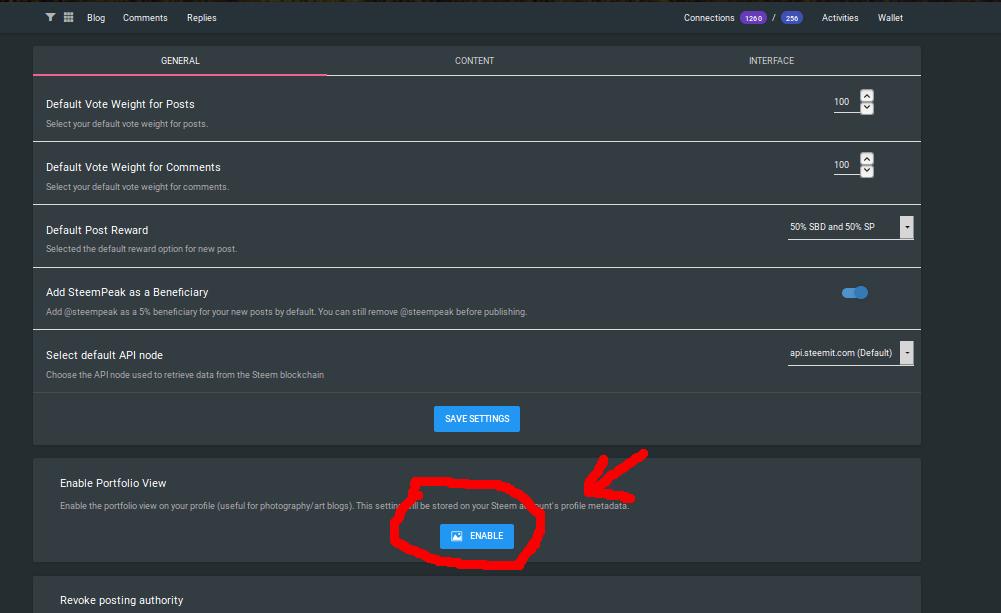Open the Activities page
1001x613 pixels.
click(x=840, y=18)
